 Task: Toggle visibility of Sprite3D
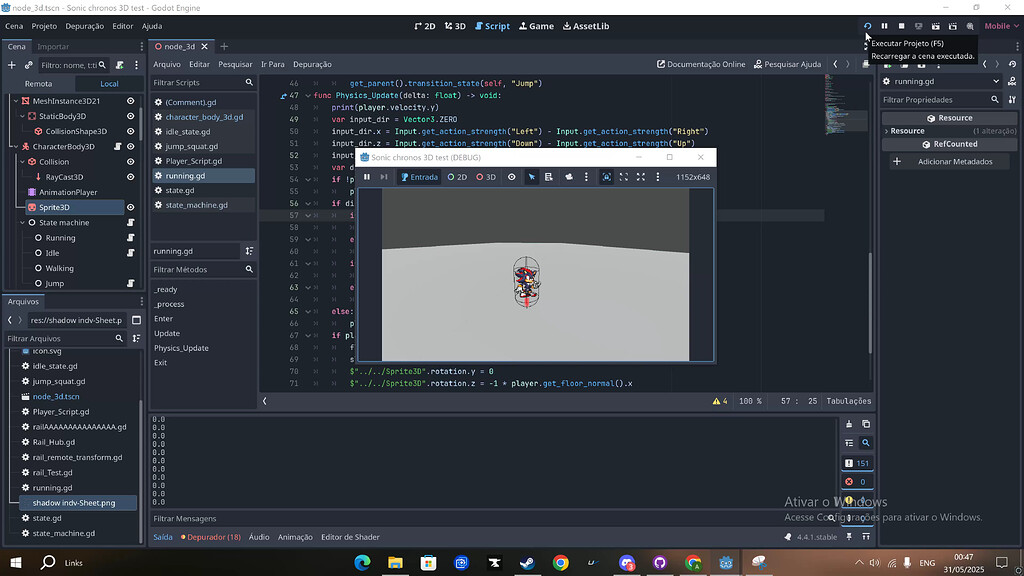click(131, 207)
